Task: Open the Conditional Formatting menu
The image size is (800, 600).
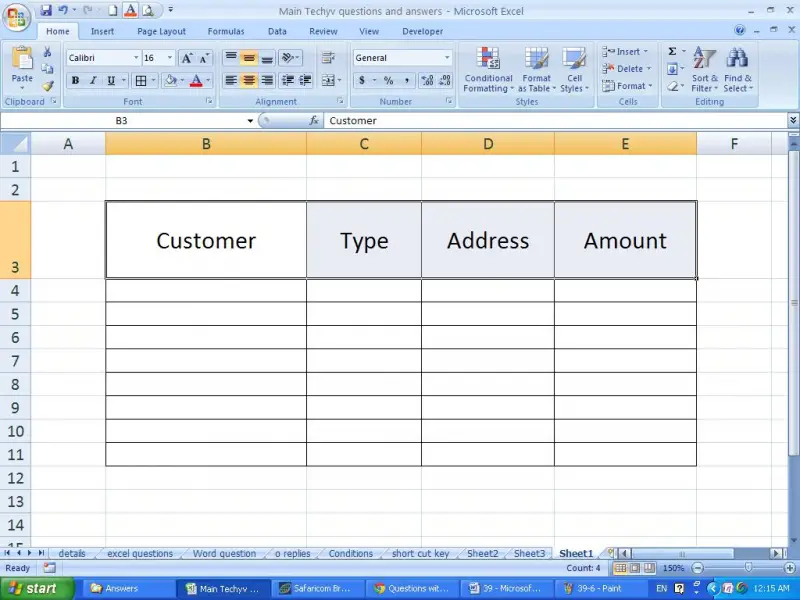Action: (x=488, y=70)
